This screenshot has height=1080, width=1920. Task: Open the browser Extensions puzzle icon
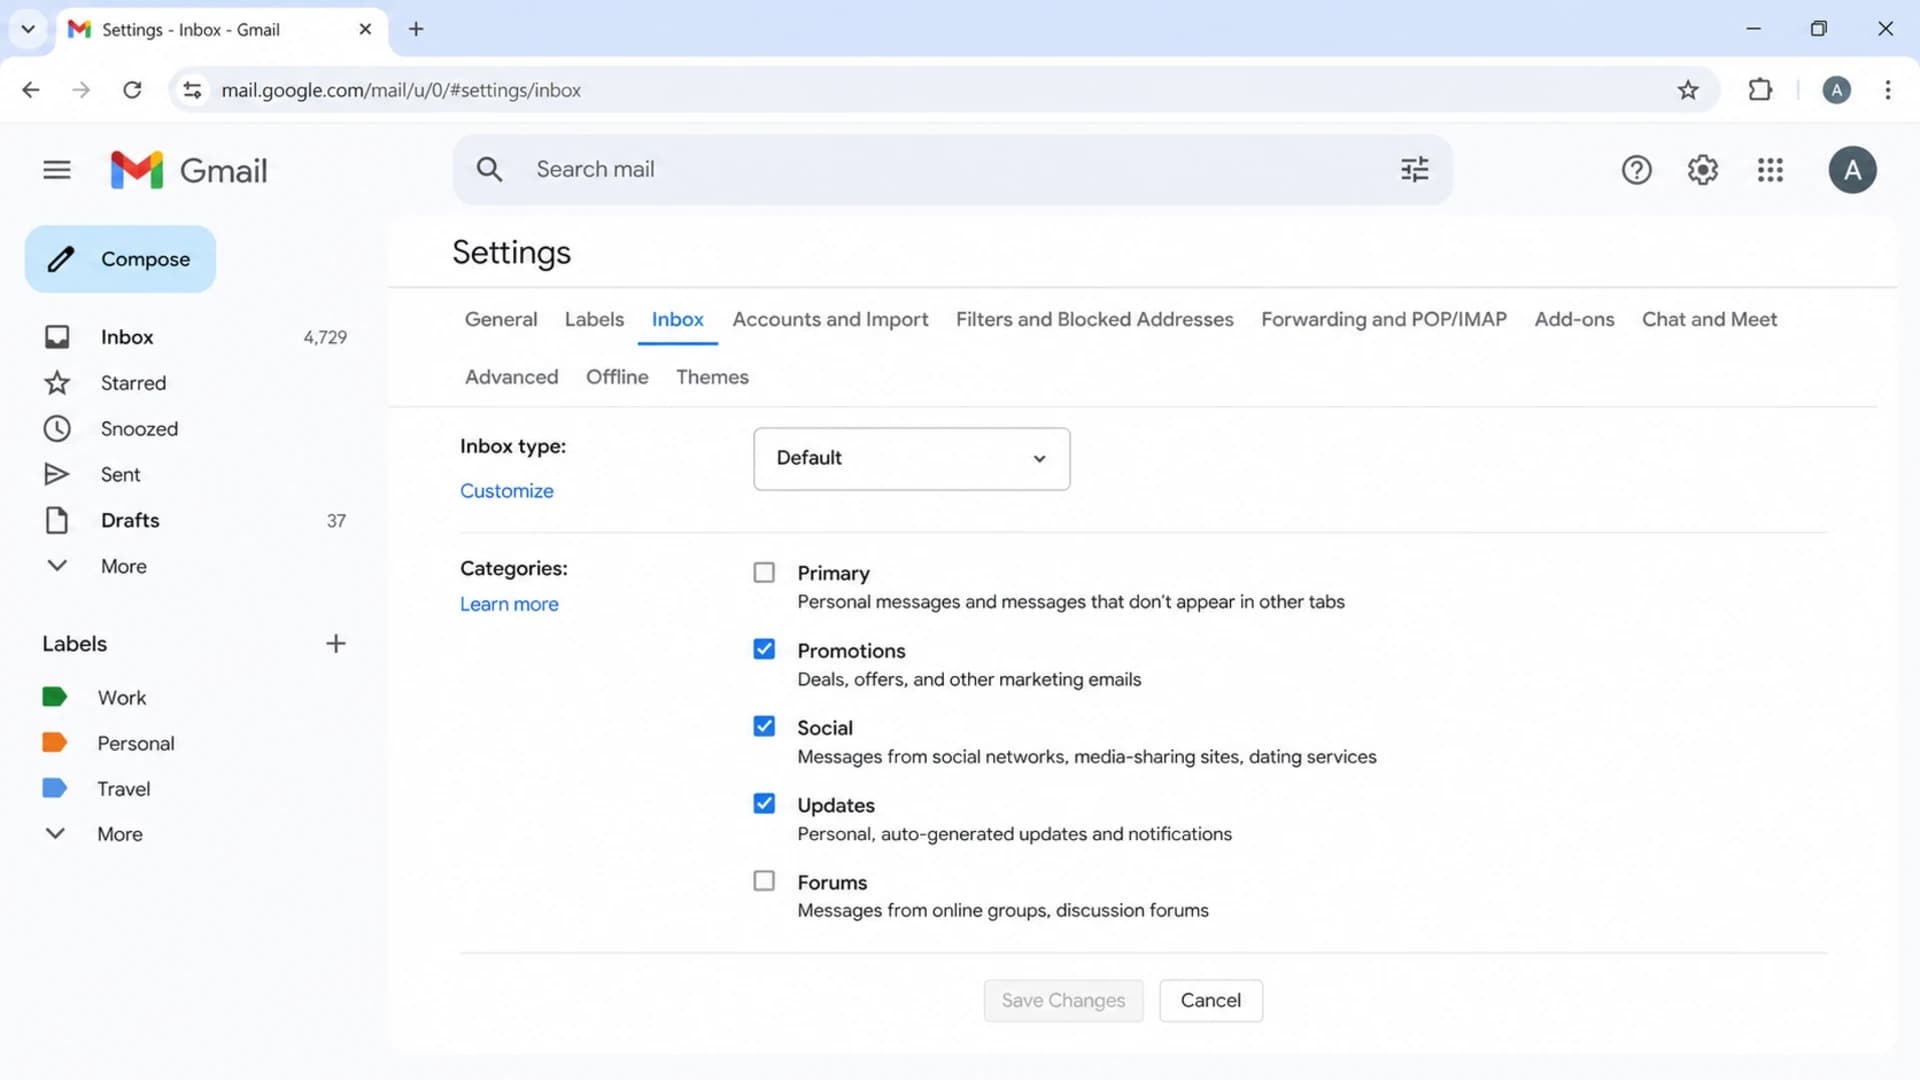(1760, 90)
